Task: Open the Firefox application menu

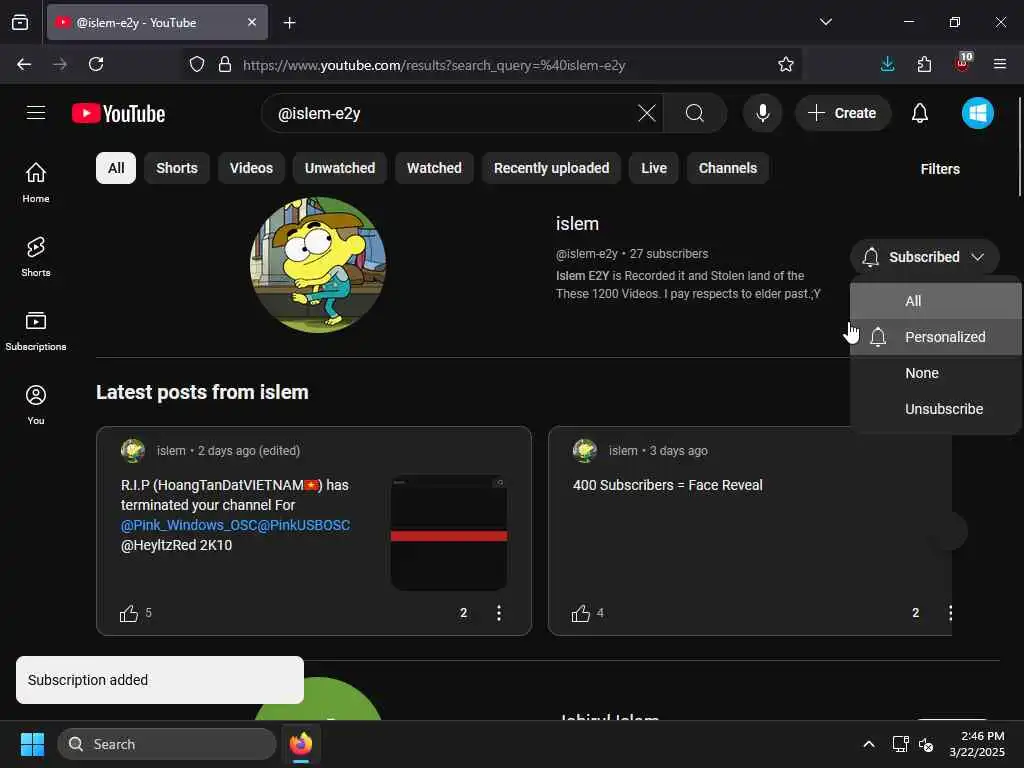Action: (999, 64)
